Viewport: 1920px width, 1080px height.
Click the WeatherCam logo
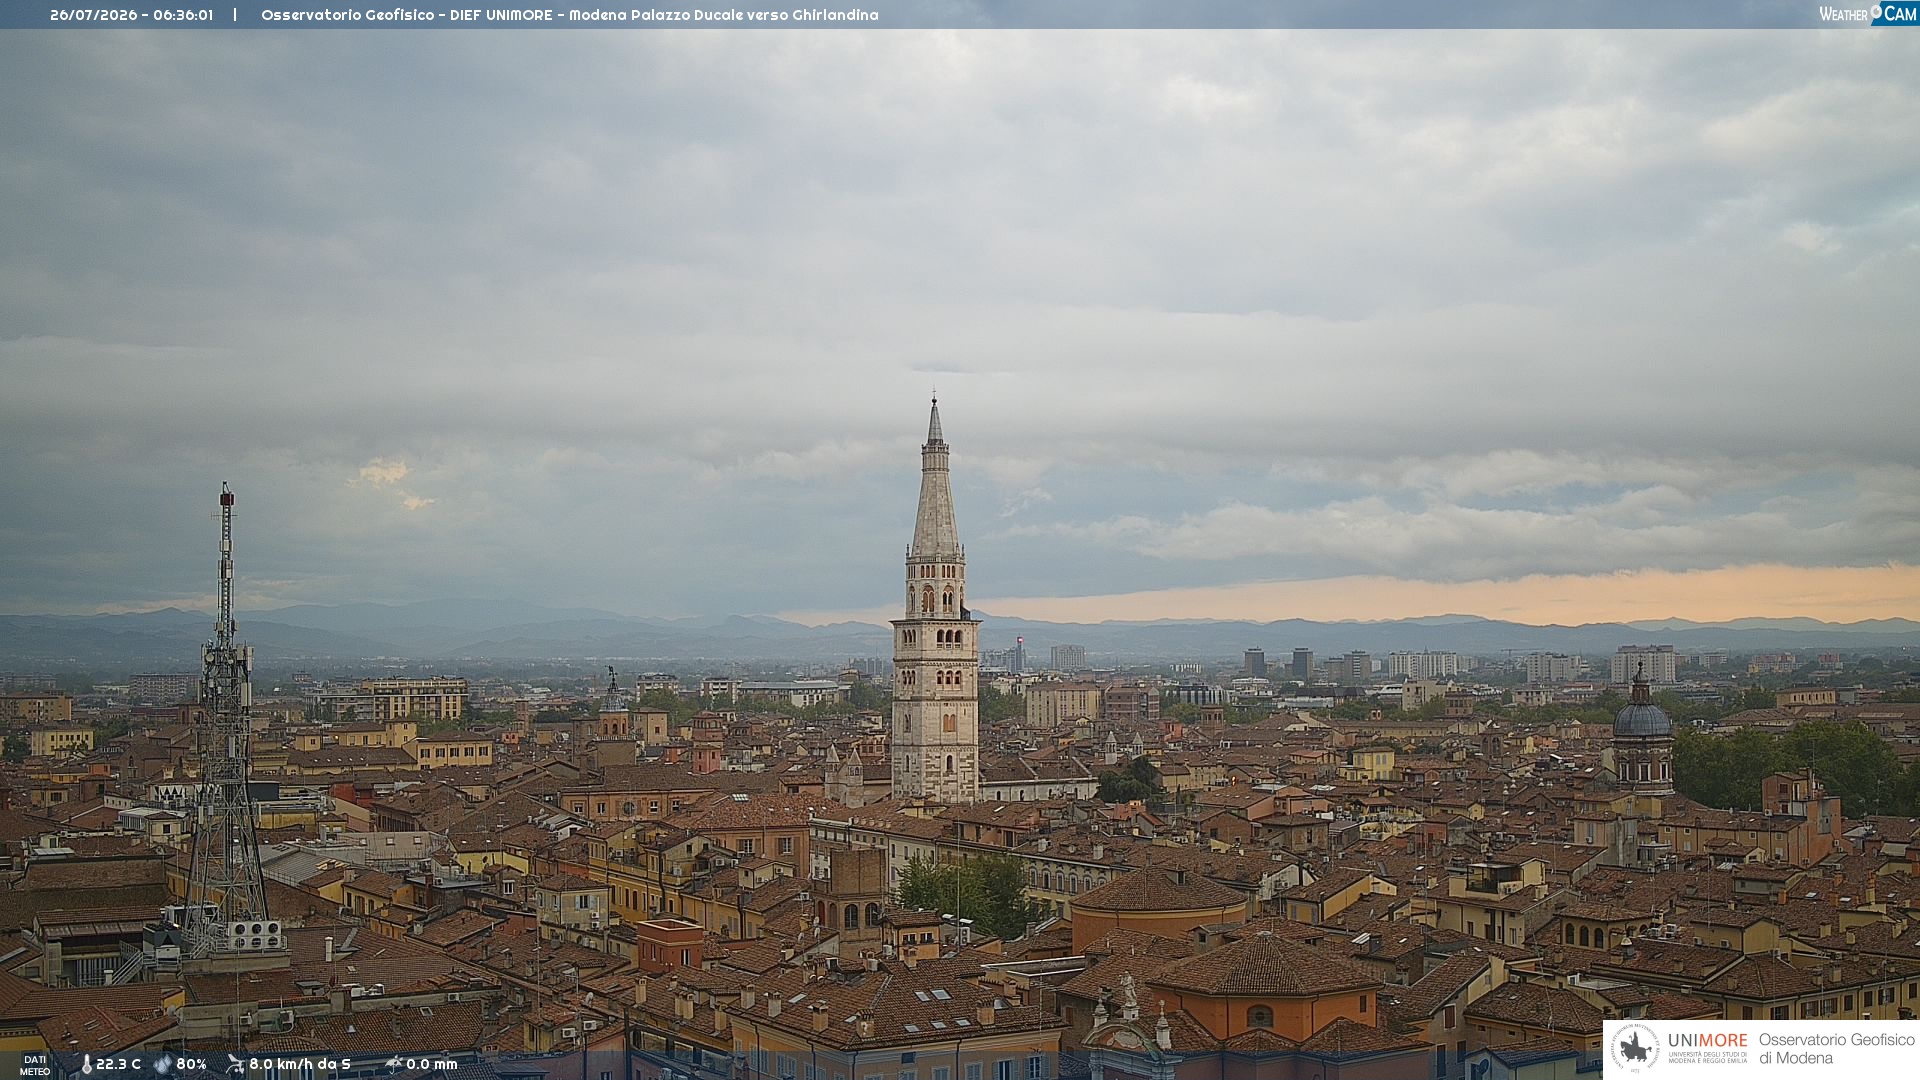tap(1867, 14)
